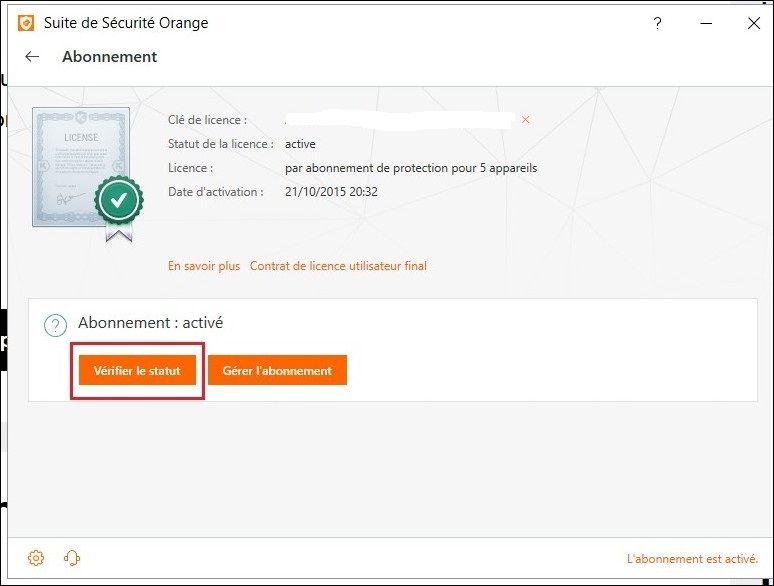Open Contrat de licence utilisateur final

pyautogui.click(x=338, y=266)
